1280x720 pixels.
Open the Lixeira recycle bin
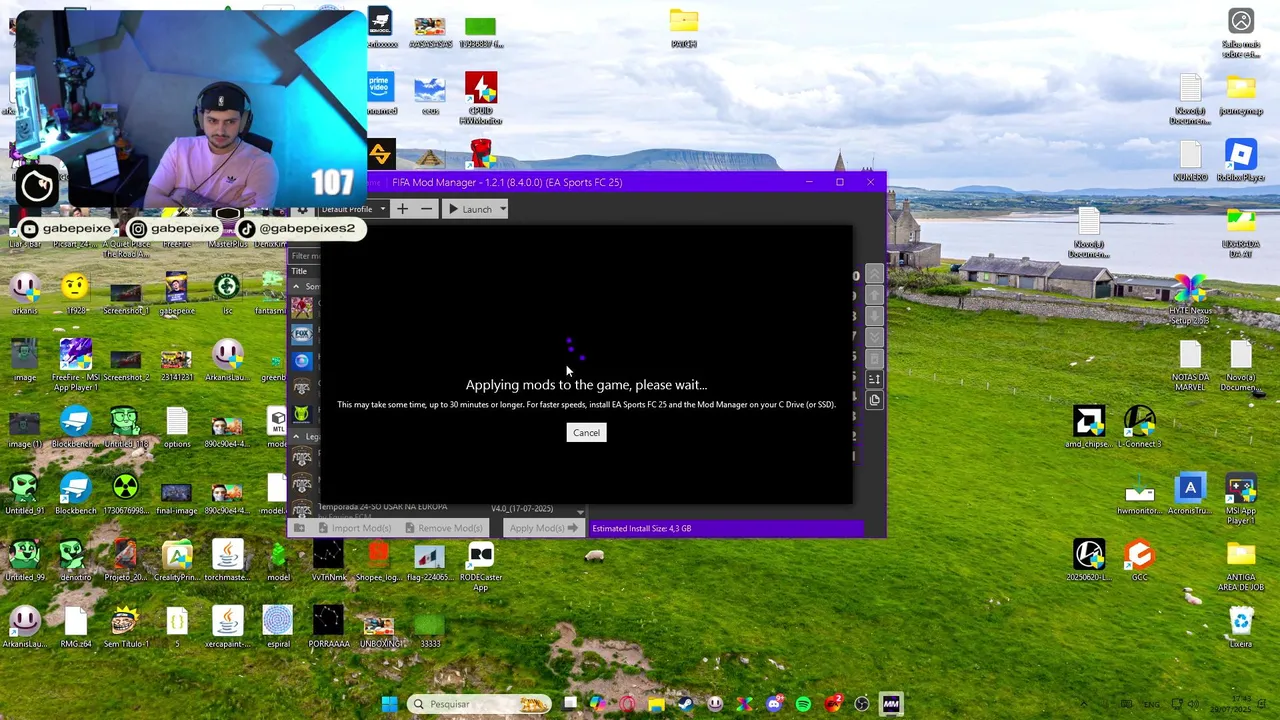(1241, 626)
